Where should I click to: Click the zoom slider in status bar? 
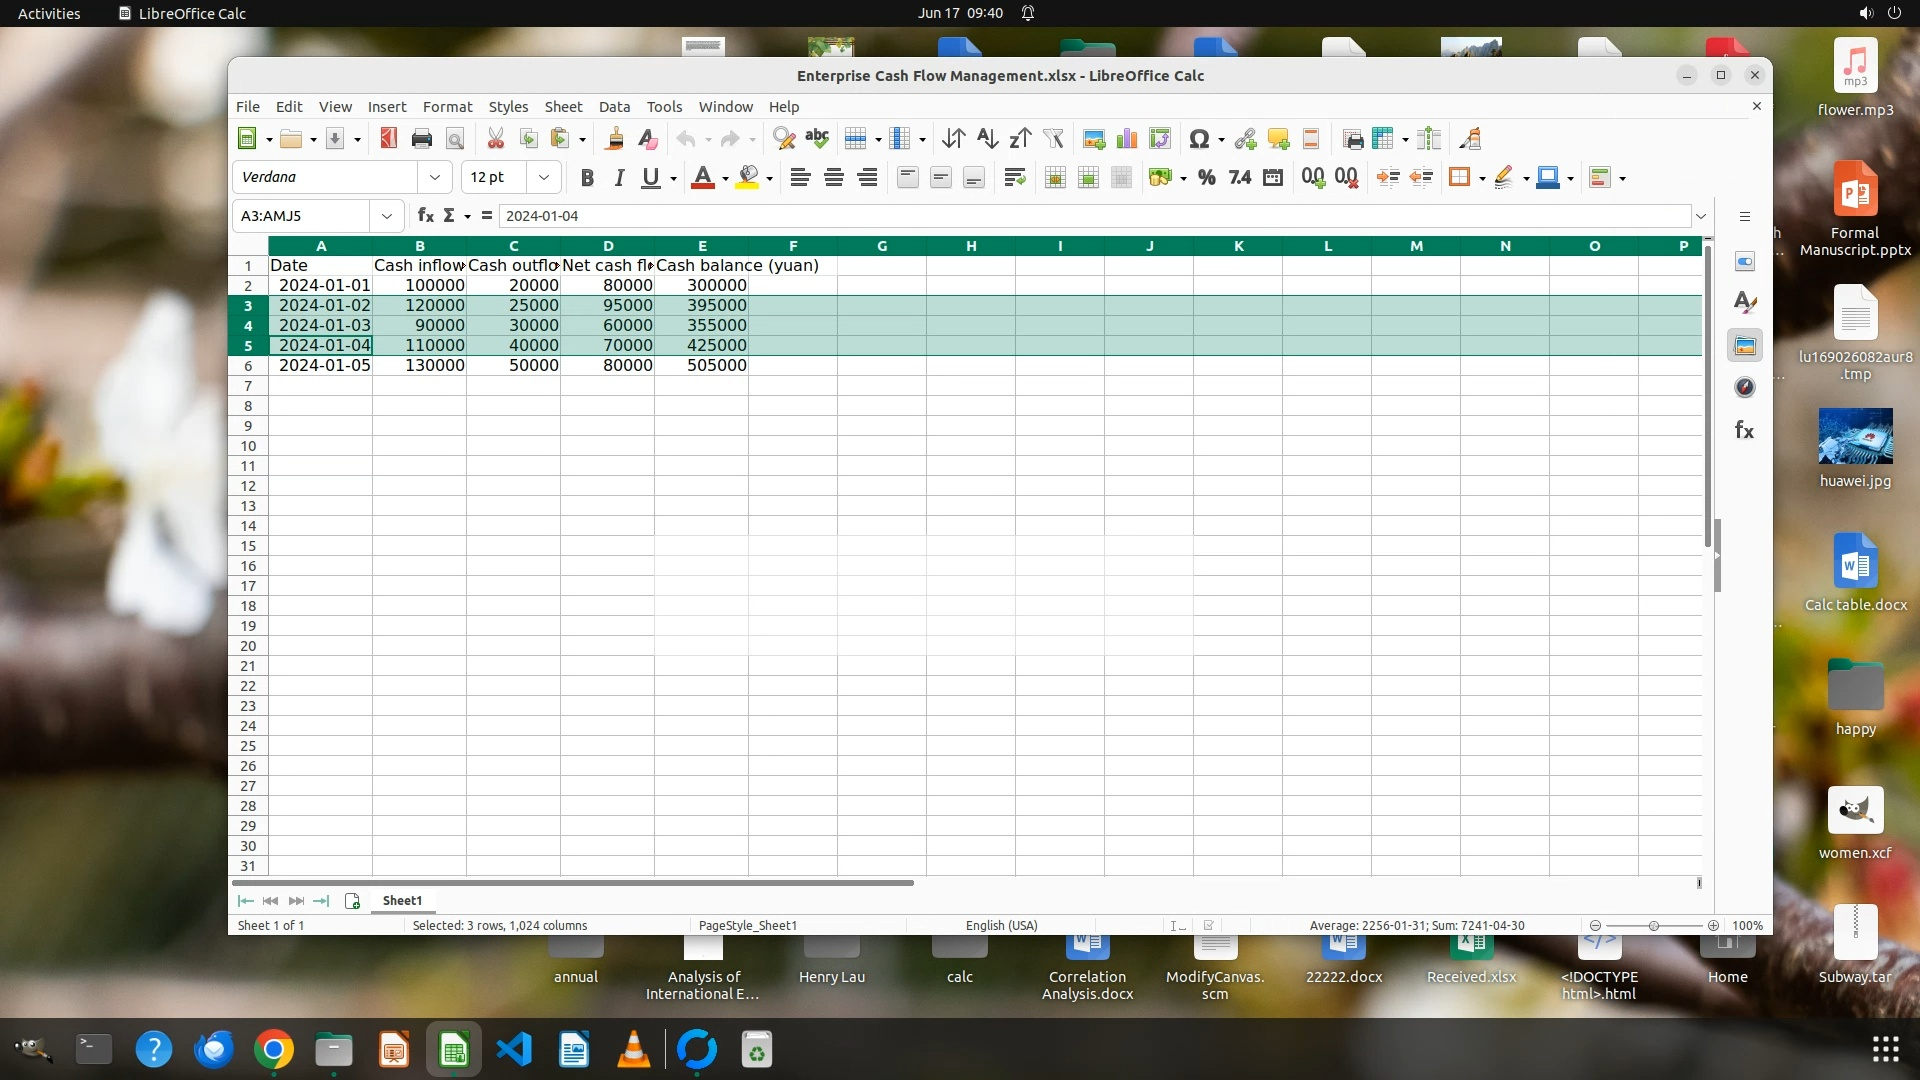coord(1654,926)
